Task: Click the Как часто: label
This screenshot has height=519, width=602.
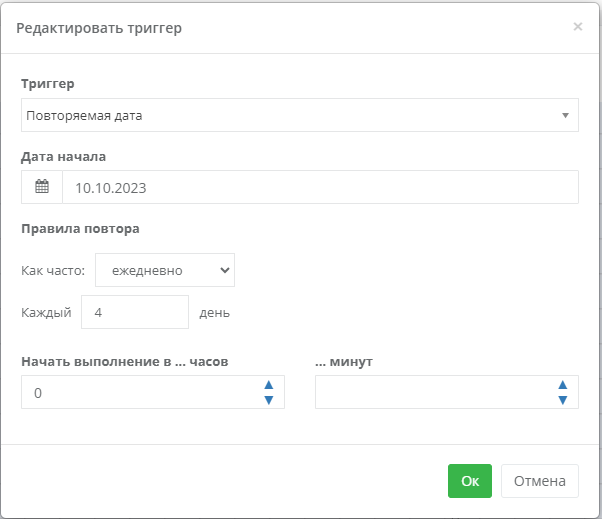Action: coord(53,271)
